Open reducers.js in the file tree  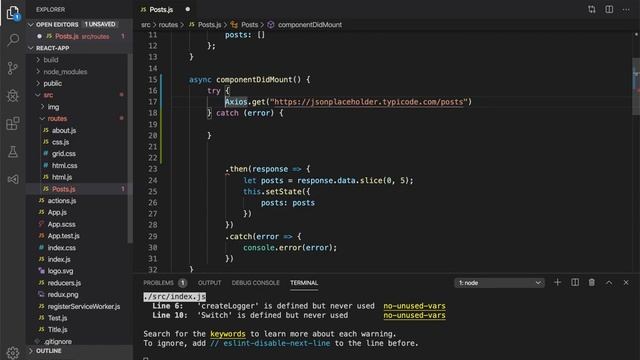point(64,283)
